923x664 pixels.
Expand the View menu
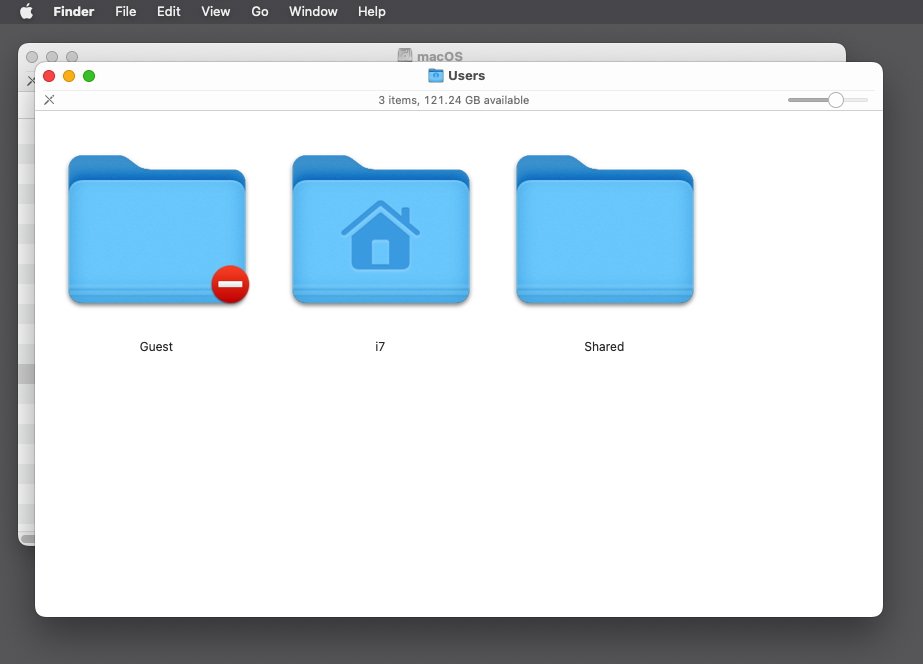click(x=215, y=12)
